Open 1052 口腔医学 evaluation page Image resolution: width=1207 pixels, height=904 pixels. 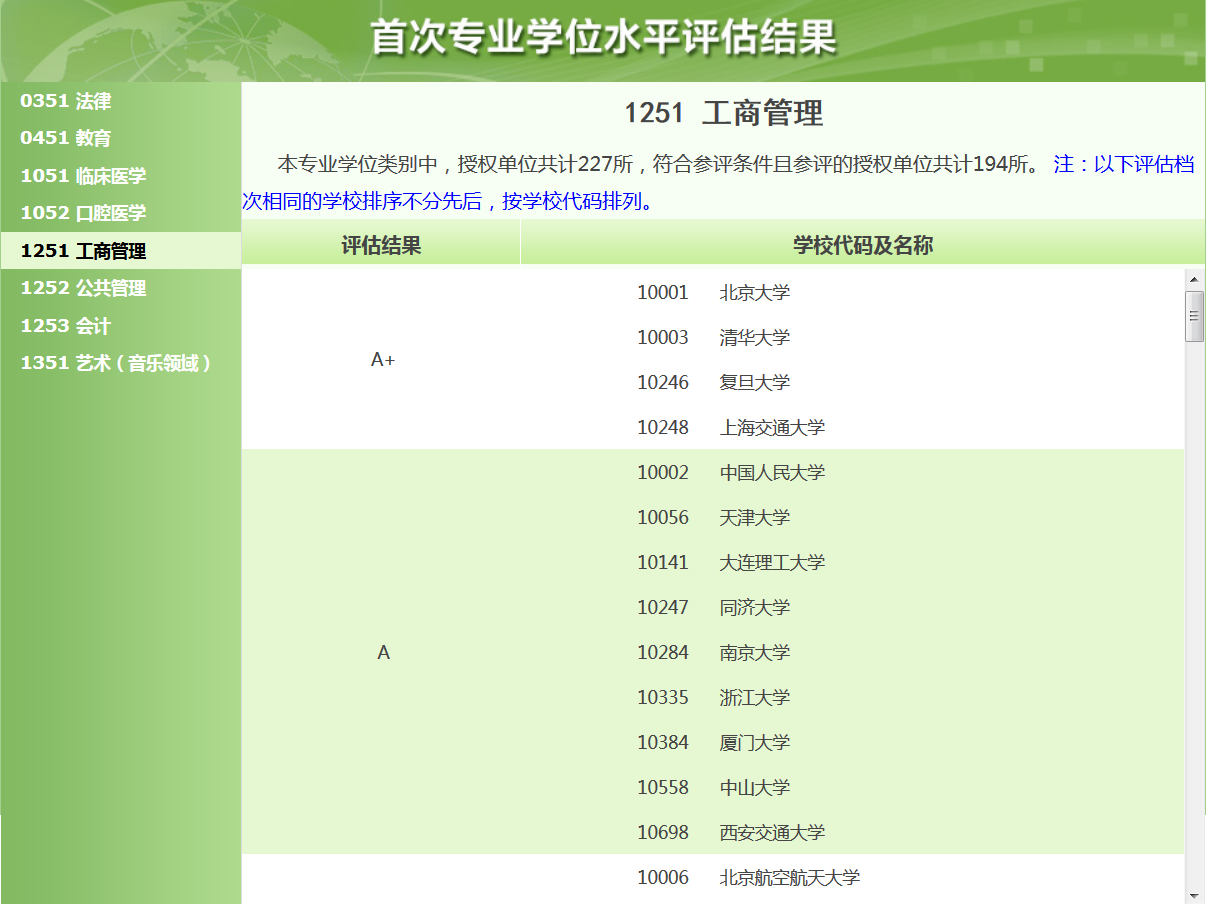83,213
